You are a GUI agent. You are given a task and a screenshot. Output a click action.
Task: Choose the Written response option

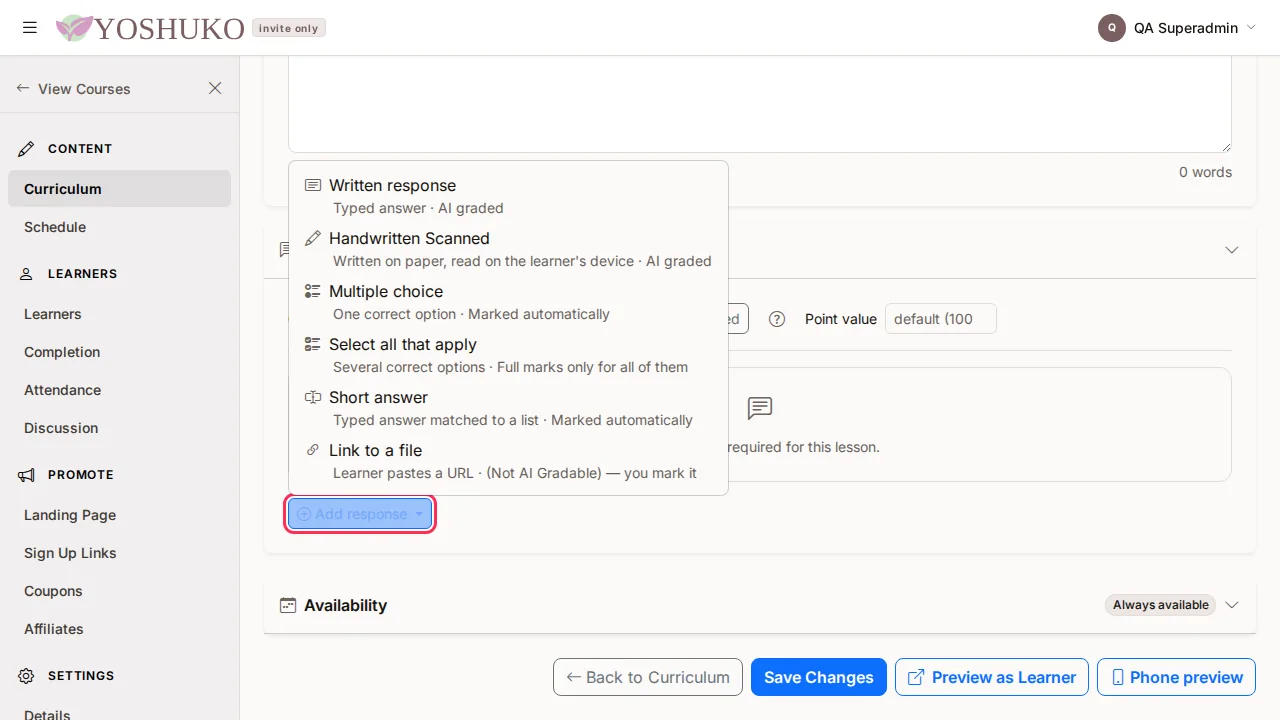click(508, 196)
